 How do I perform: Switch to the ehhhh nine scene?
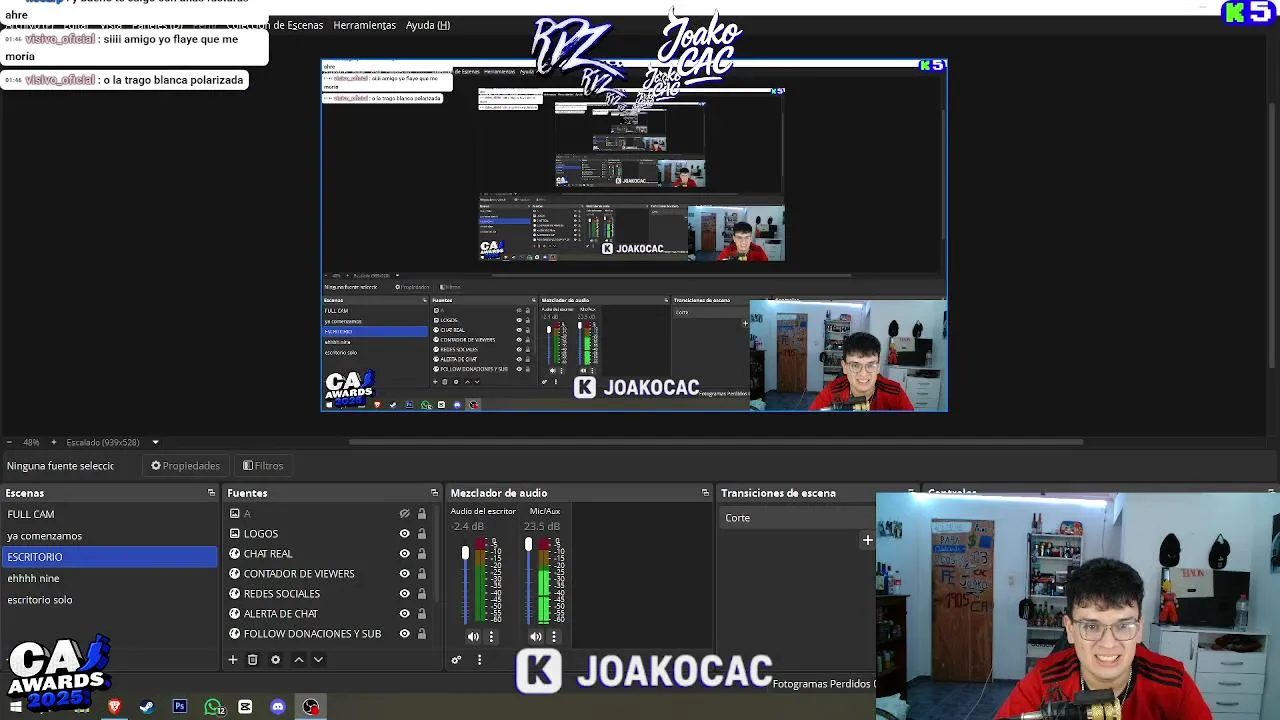(x=109, y=578)
